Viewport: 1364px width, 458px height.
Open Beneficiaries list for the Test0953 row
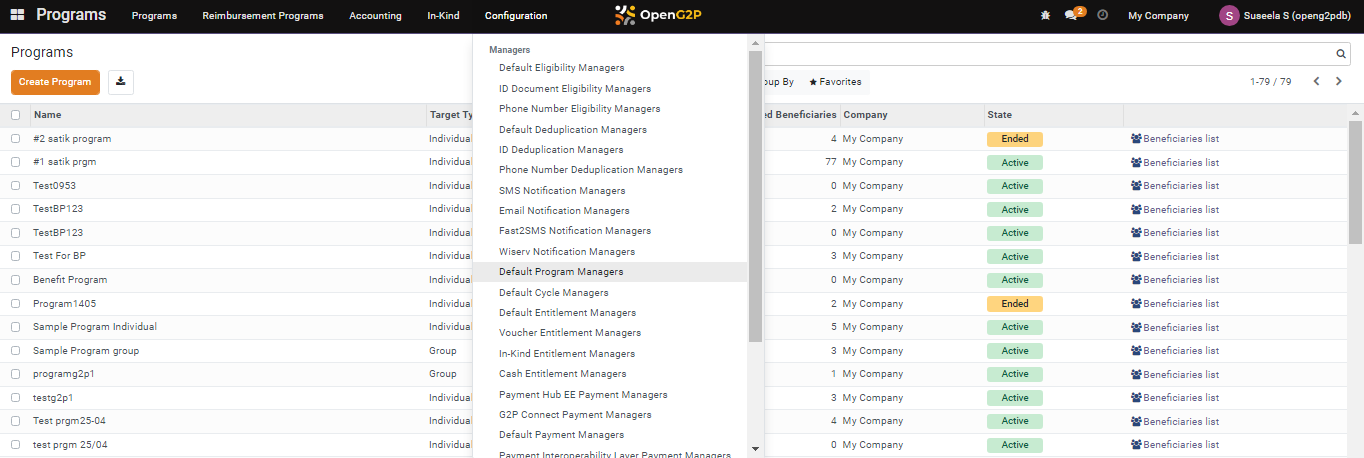click(1175, 186)
